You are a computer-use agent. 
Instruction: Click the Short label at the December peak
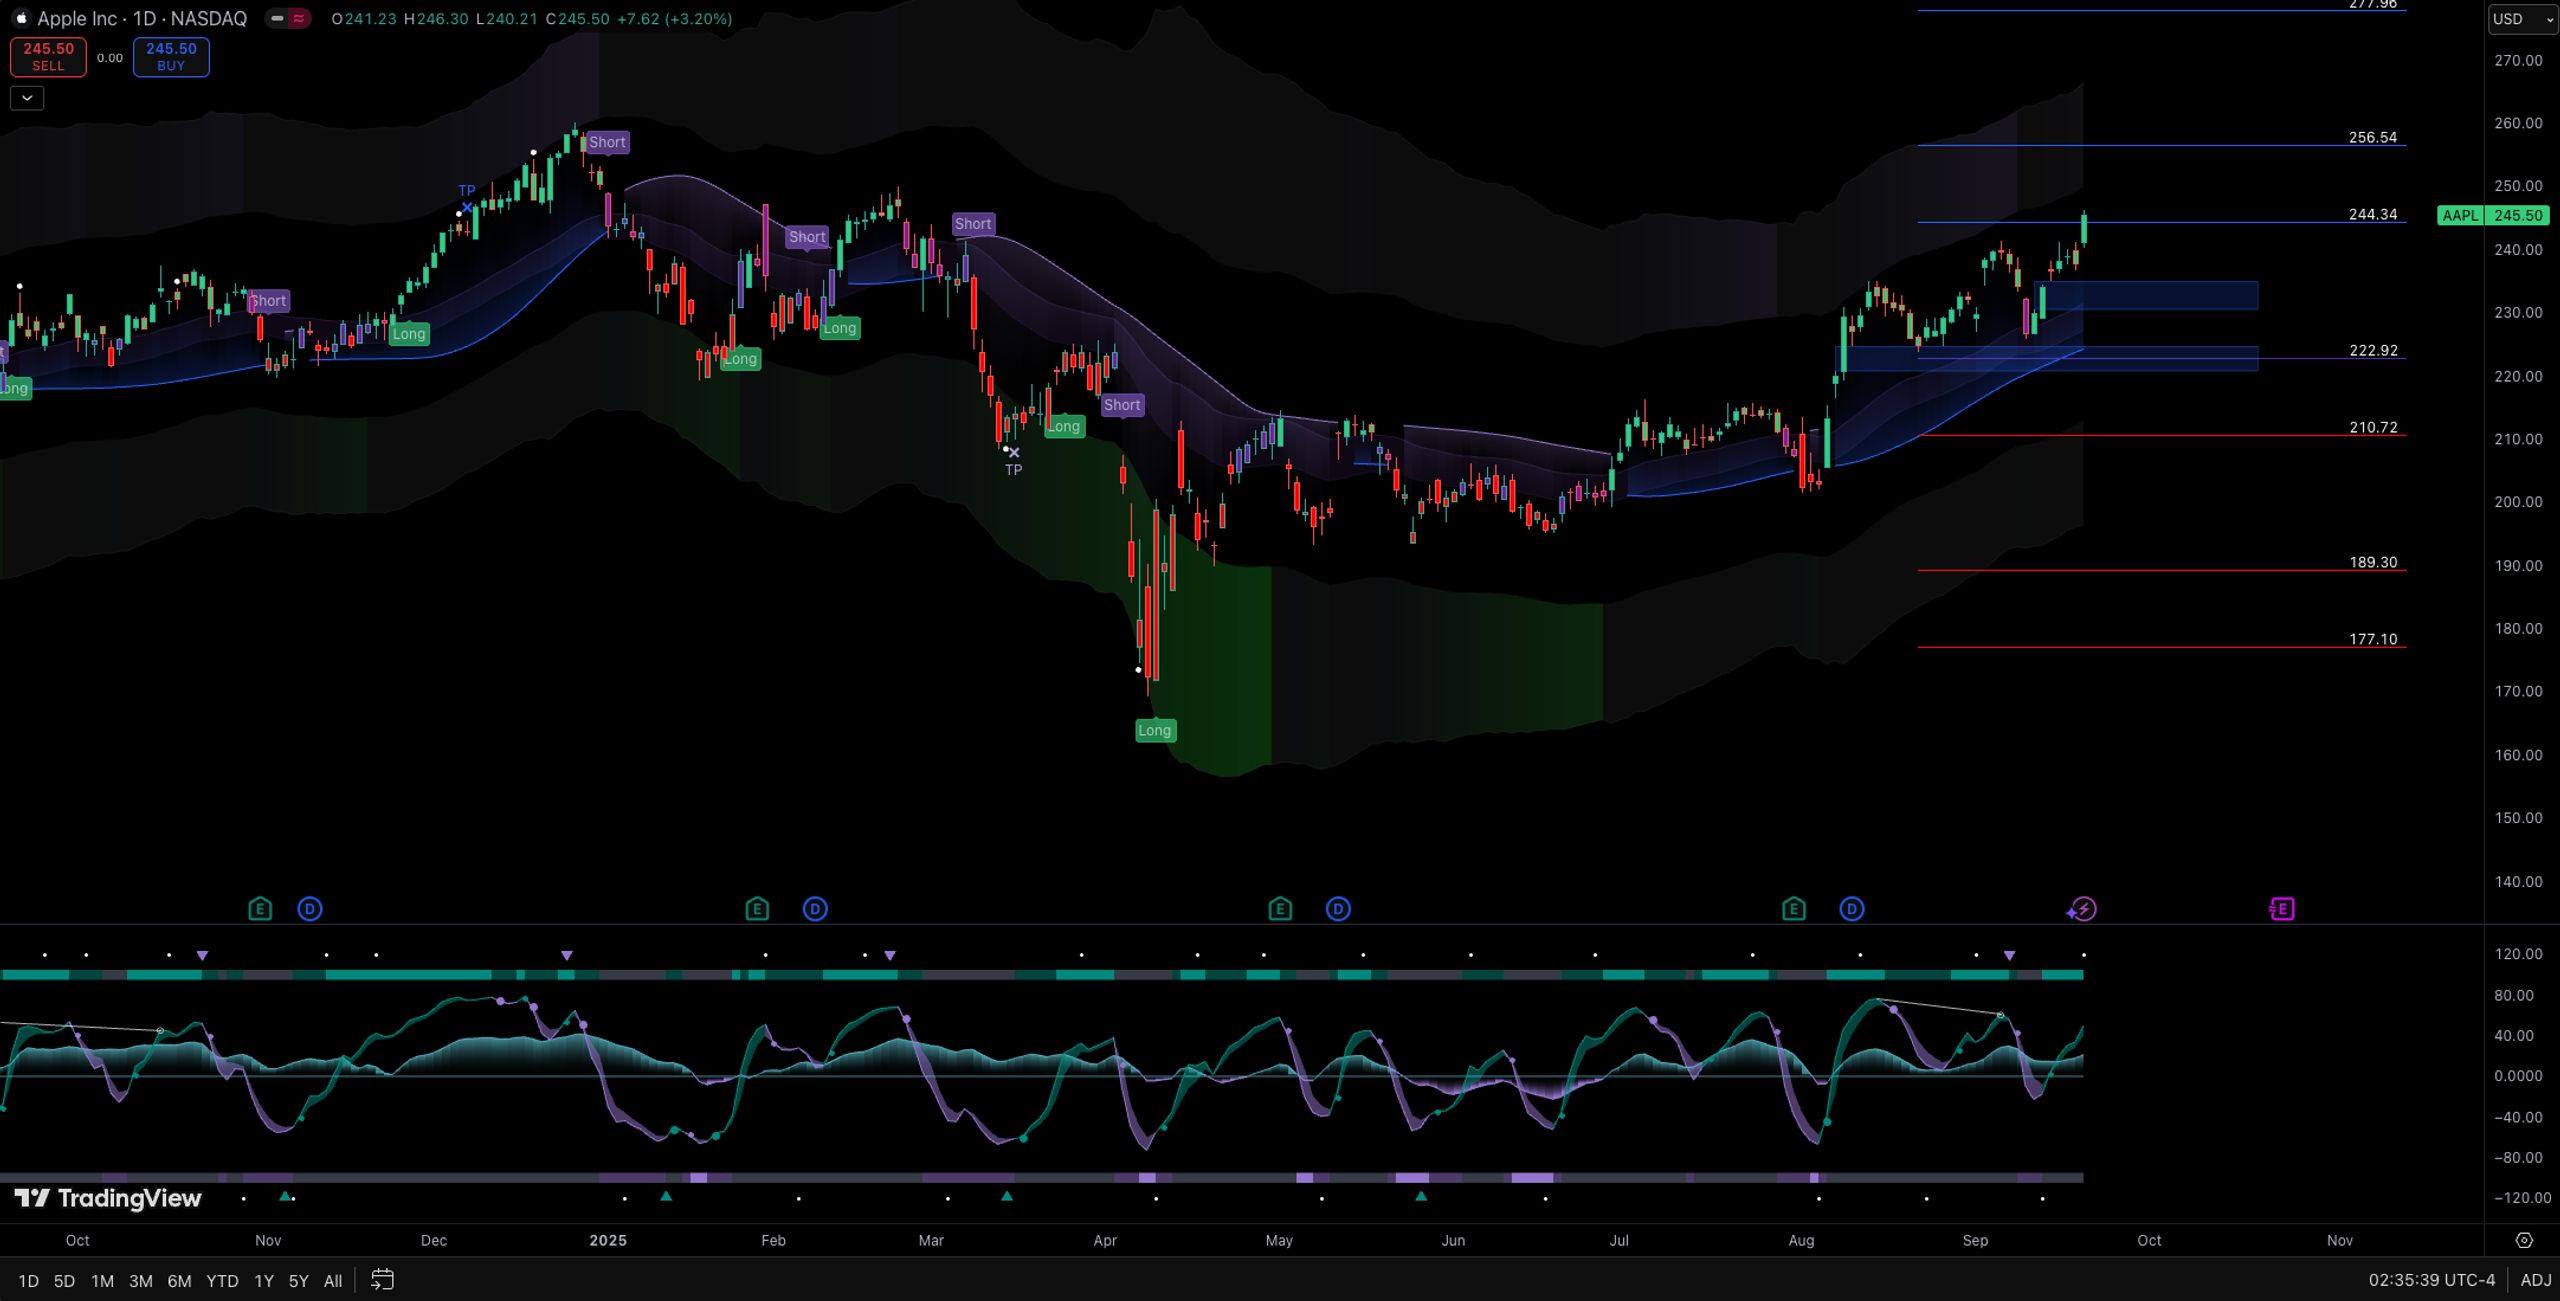point(607,142)
